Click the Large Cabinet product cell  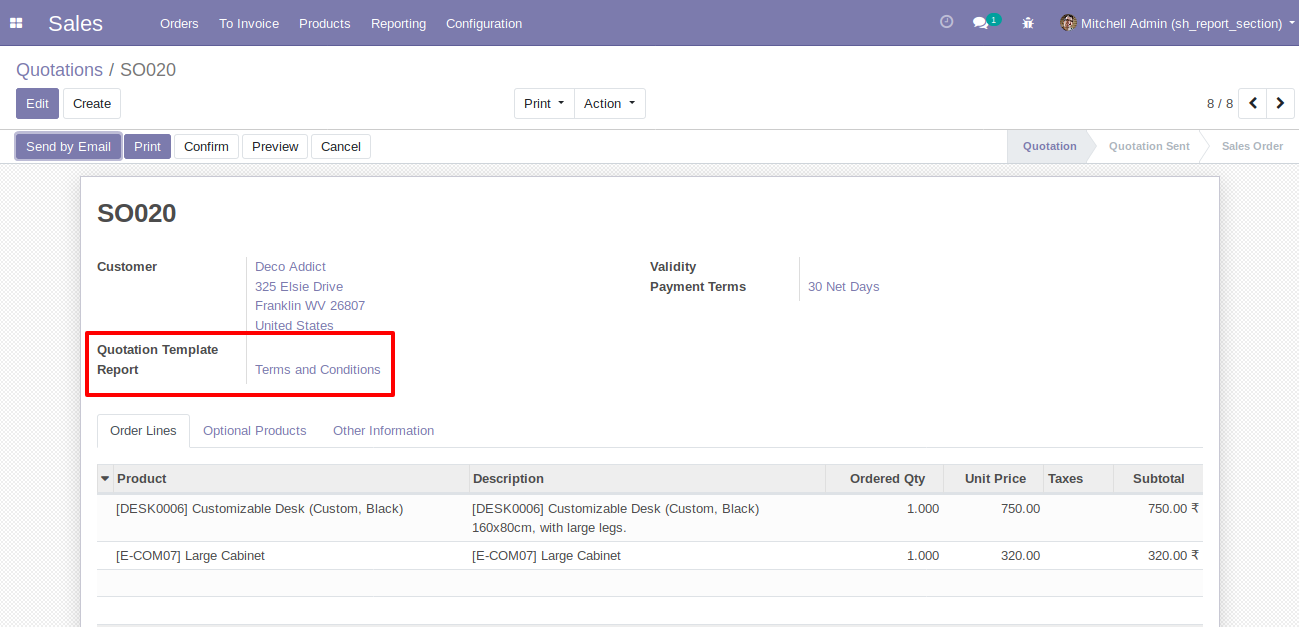tap(292, 556)
